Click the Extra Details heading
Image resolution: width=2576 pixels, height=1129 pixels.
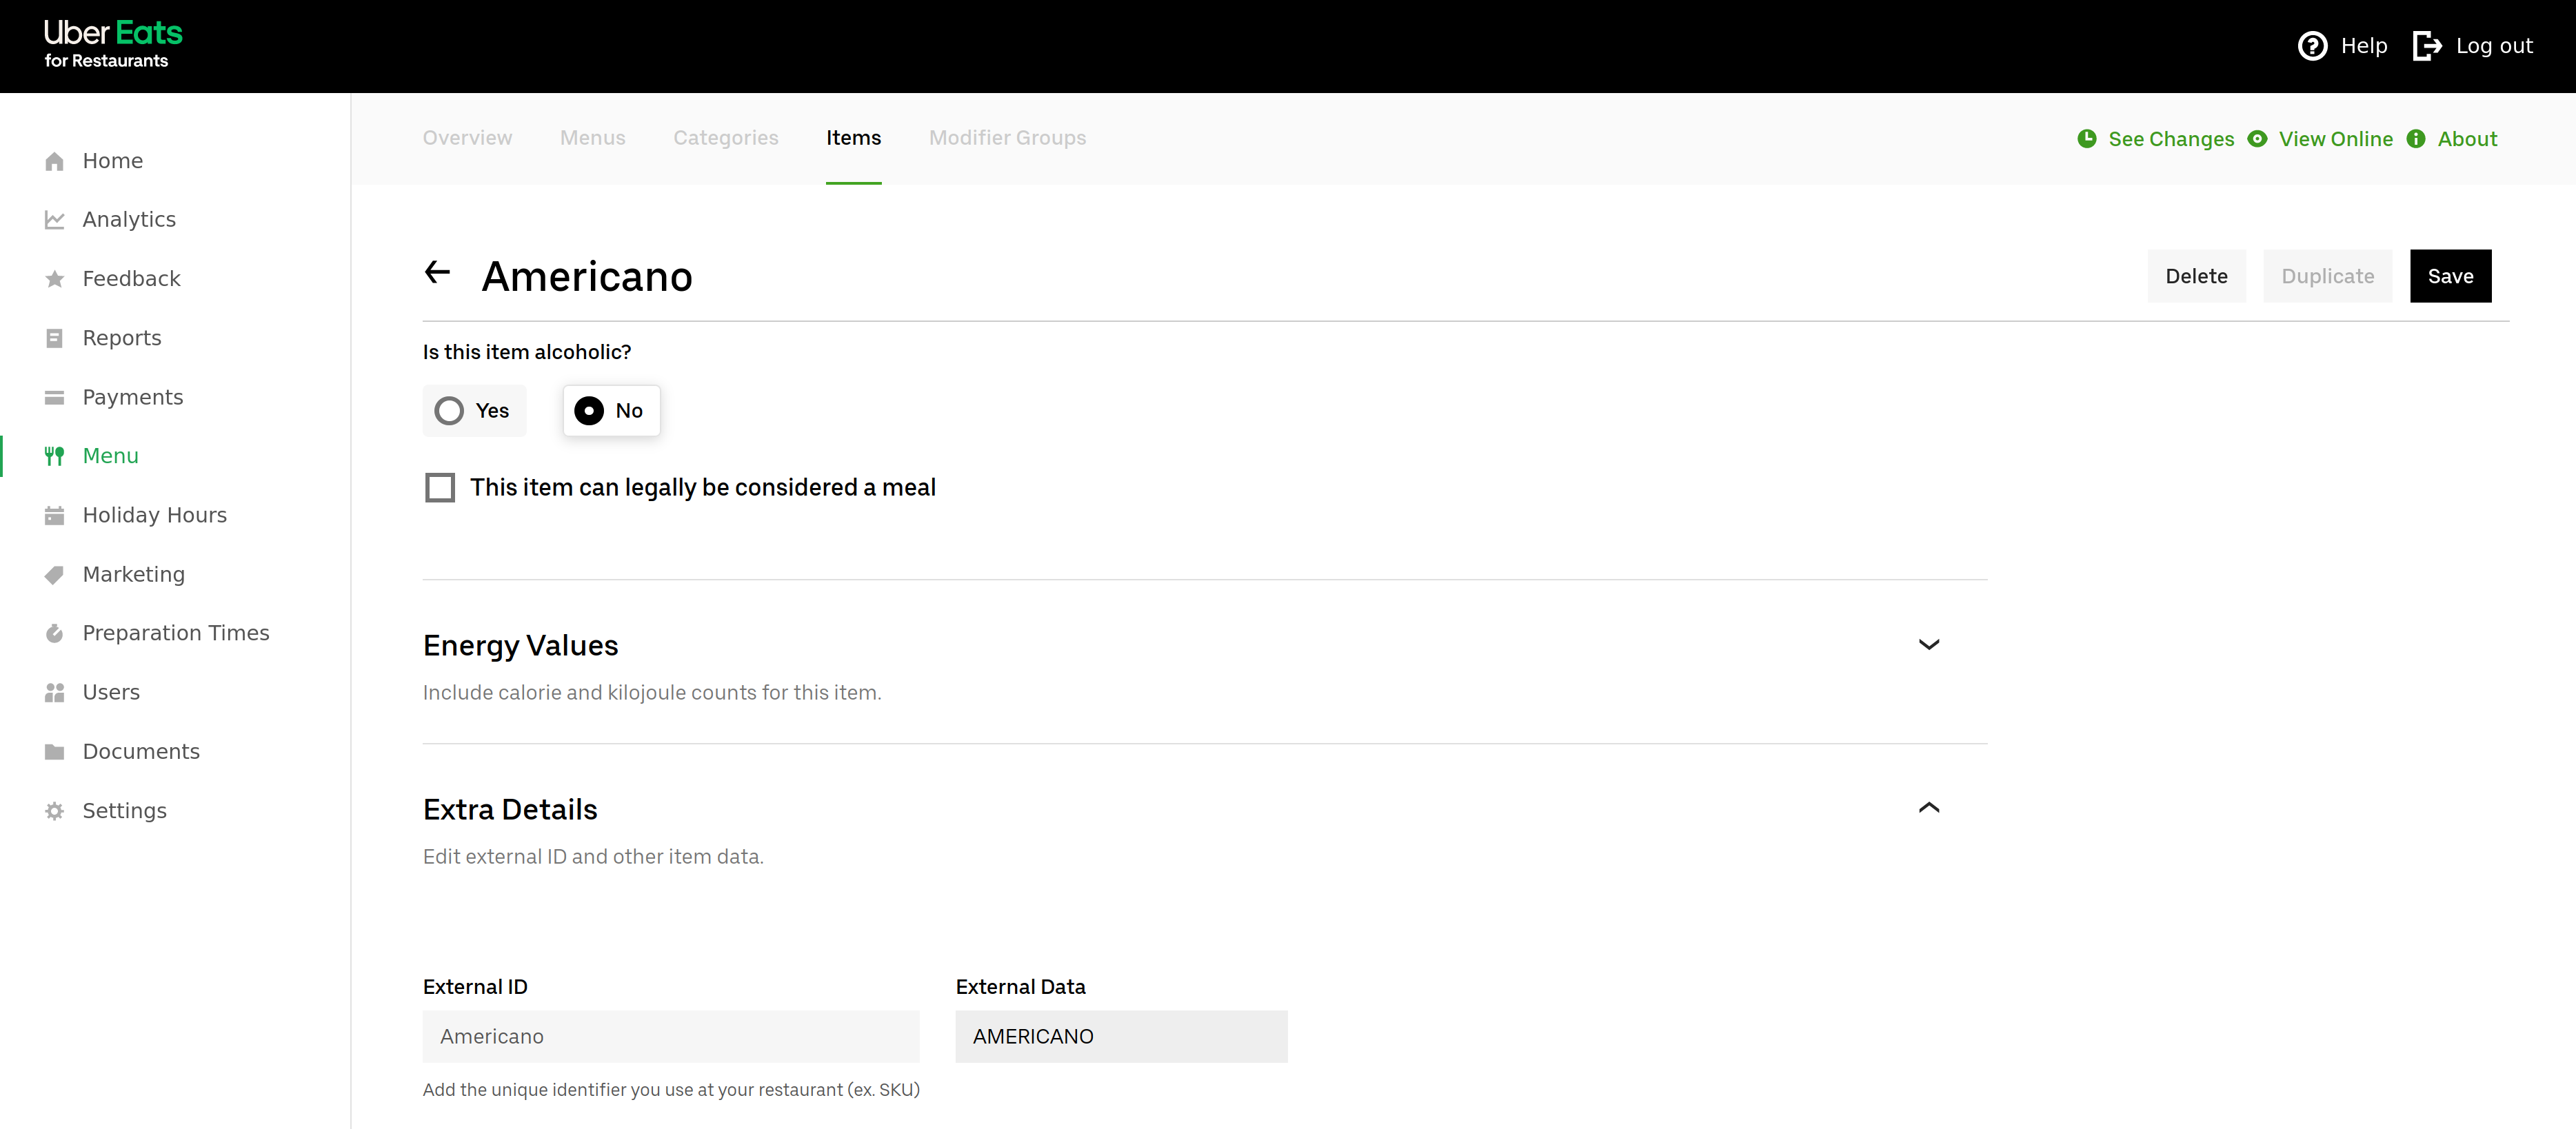(510, 810)
